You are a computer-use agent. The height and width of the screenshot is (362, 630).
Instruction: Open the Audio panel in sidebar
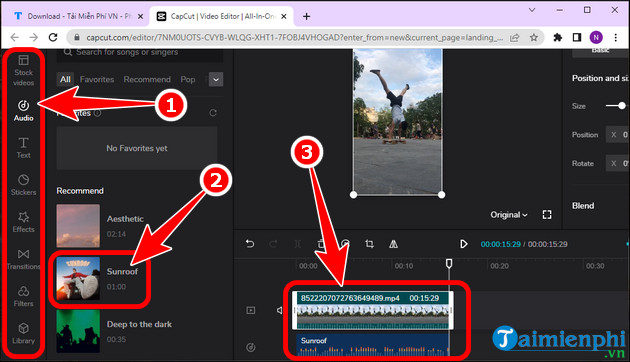click(x=23, y=110)
